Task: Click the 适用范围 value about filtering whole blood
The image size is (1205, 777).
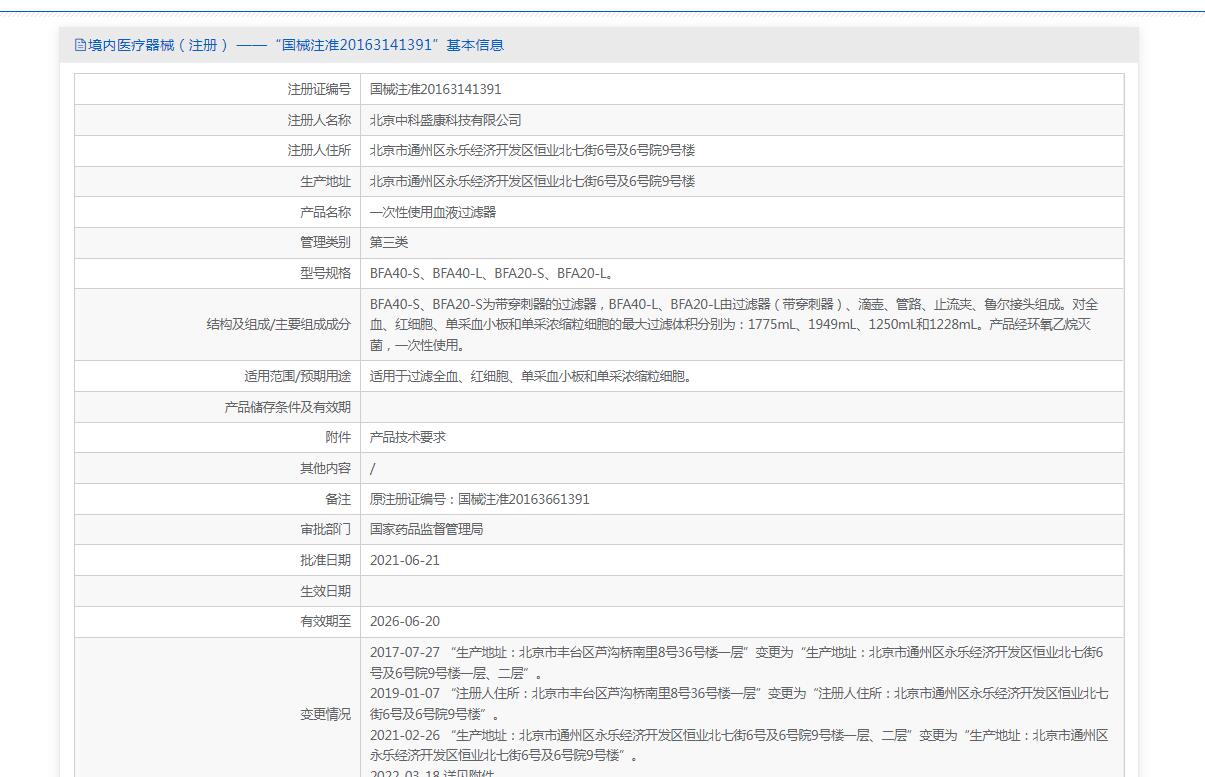Action: pos(531,376)
